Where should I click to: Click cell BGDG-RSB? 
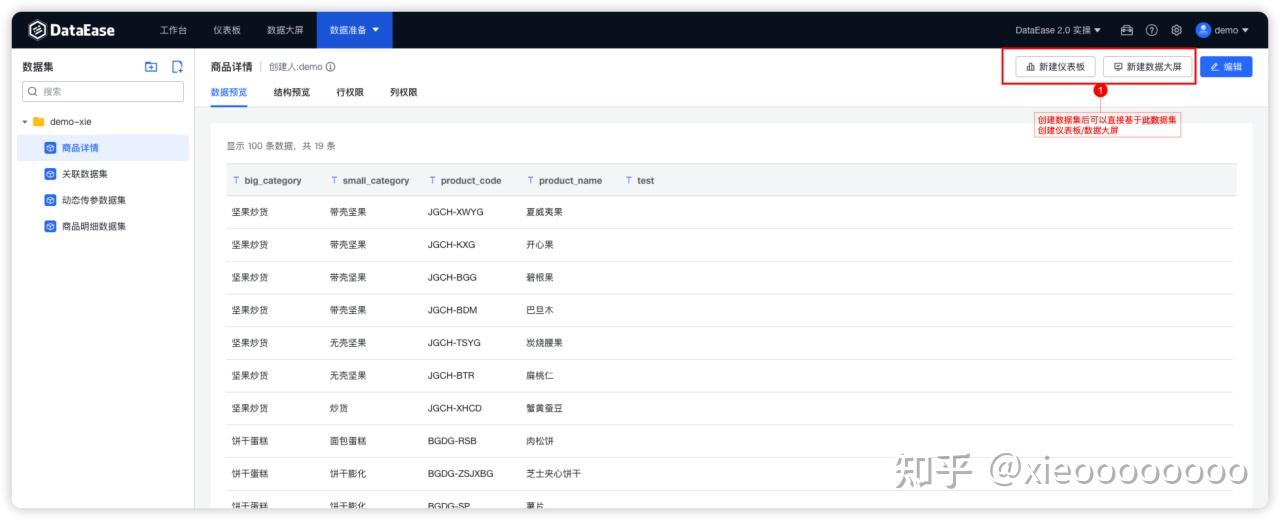[x=452, y=441]
